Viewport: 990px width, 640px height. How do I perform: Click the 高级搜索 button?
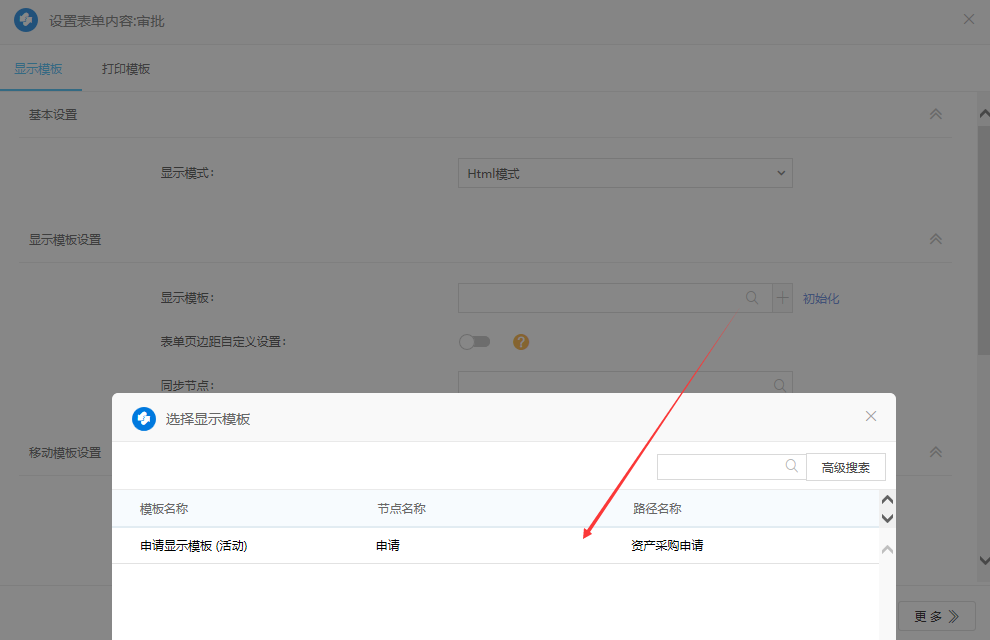coord(845,467)
